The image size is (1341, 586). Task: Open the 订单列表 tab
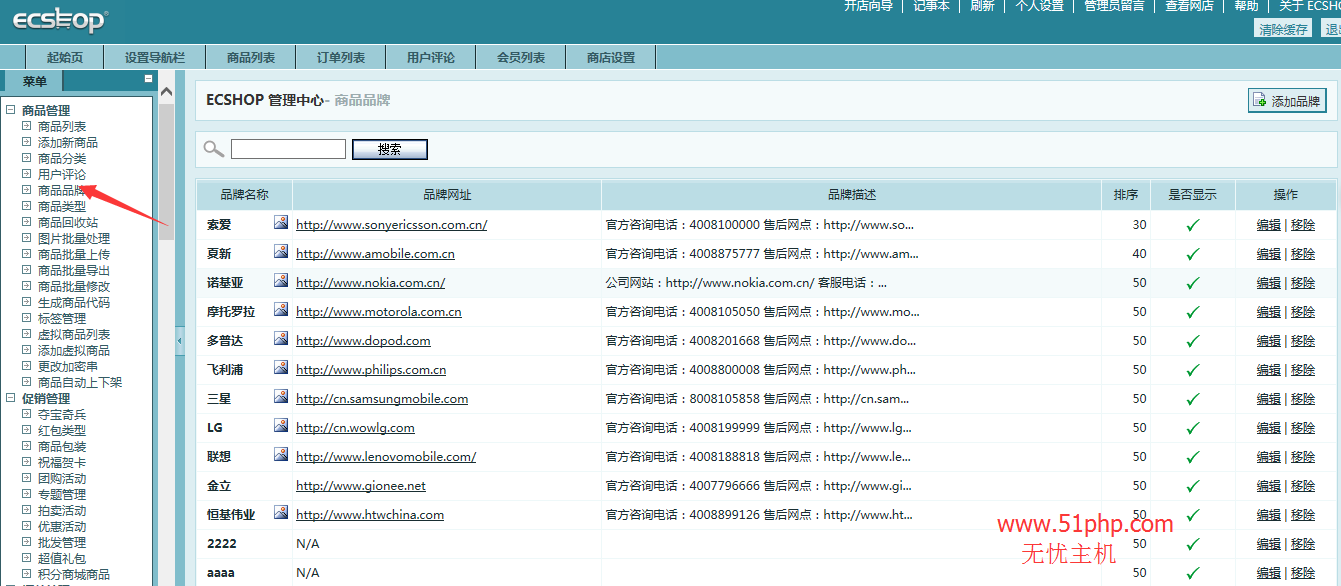pyautogui.click(x=341, y=57)
